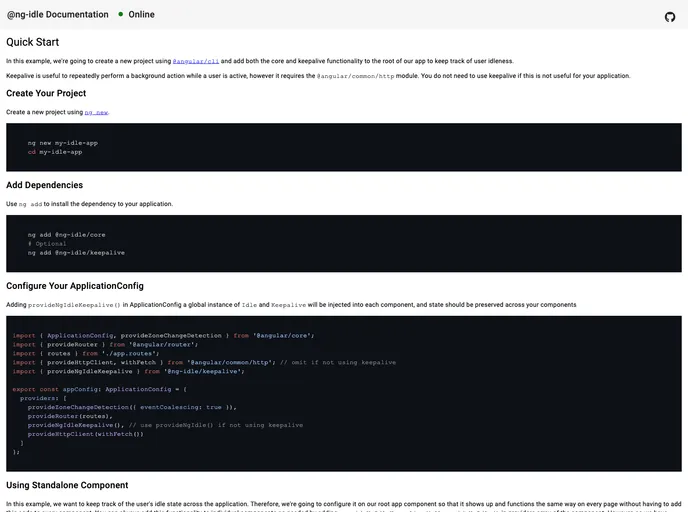Click the provideHttpClient(withFetch()) code line

[x=85, y=434]
